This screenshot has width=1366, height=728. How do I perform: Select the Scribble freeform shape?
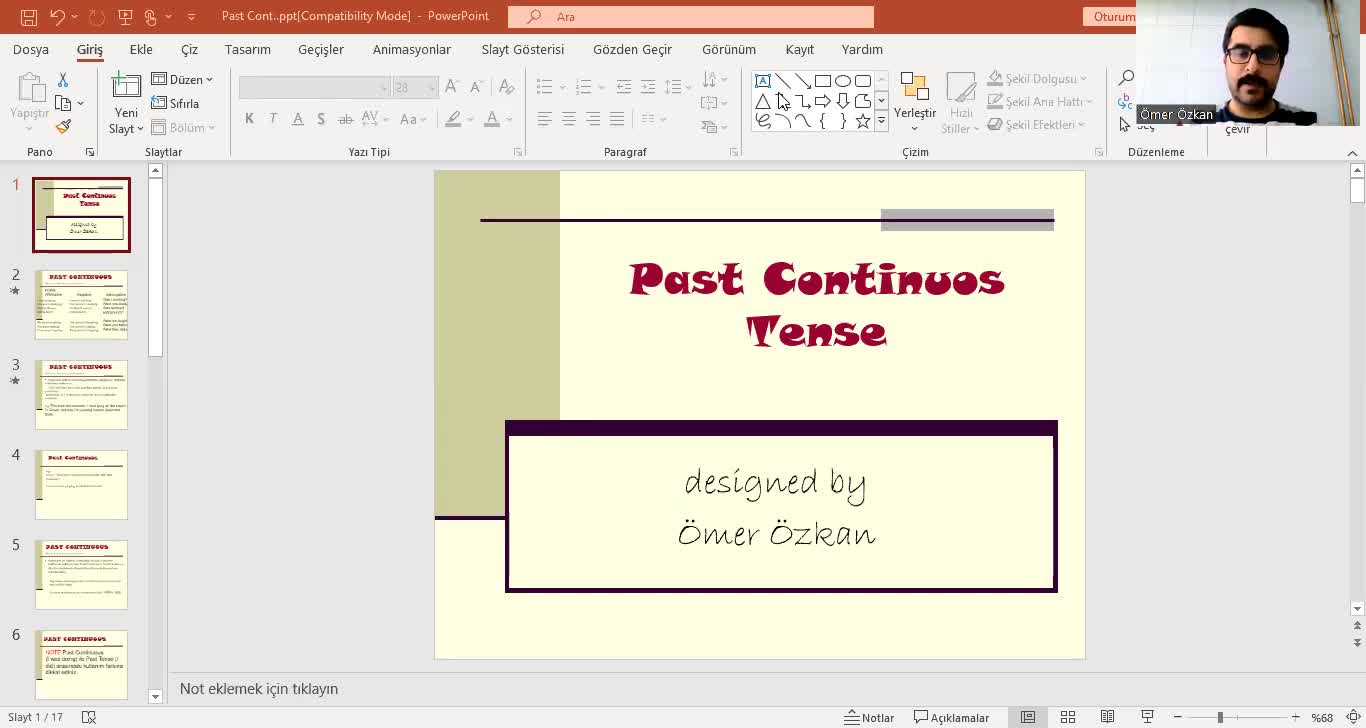[763, 121]
